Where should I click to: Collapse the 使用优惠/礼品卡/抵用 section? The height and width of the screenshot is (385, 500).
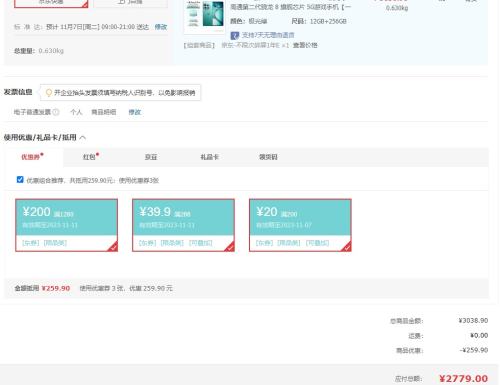83,137
